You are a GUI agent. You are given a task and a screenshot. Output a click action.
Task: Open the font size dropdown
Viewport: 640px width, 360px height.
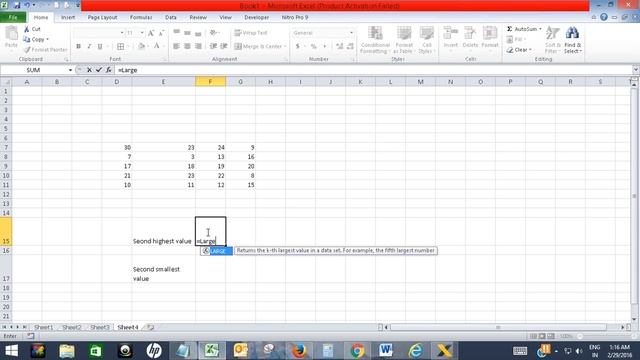142,33
